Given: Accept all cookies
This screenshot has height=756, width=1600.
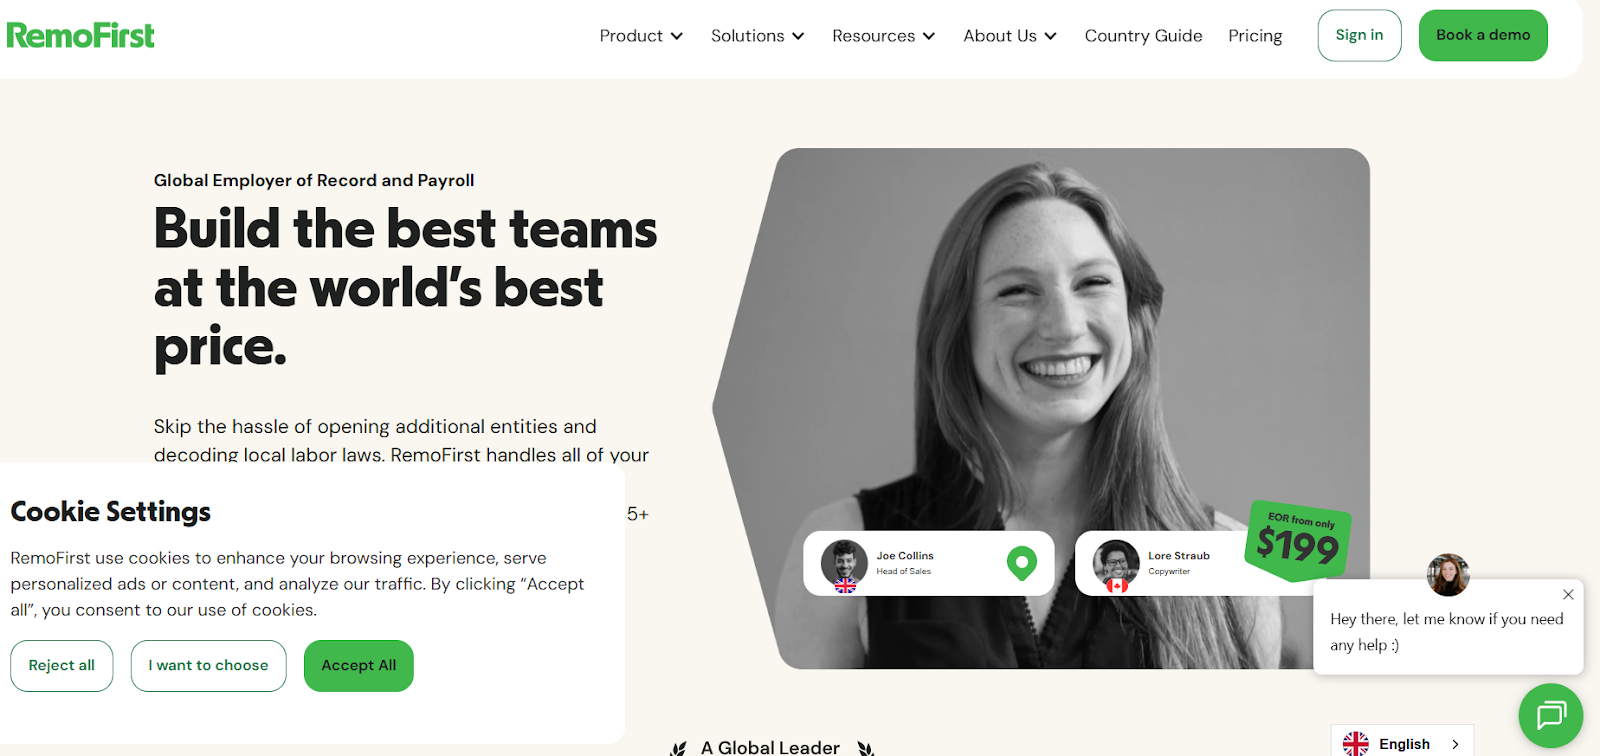Looking at the screenshot, I should [x=359, y=665].
